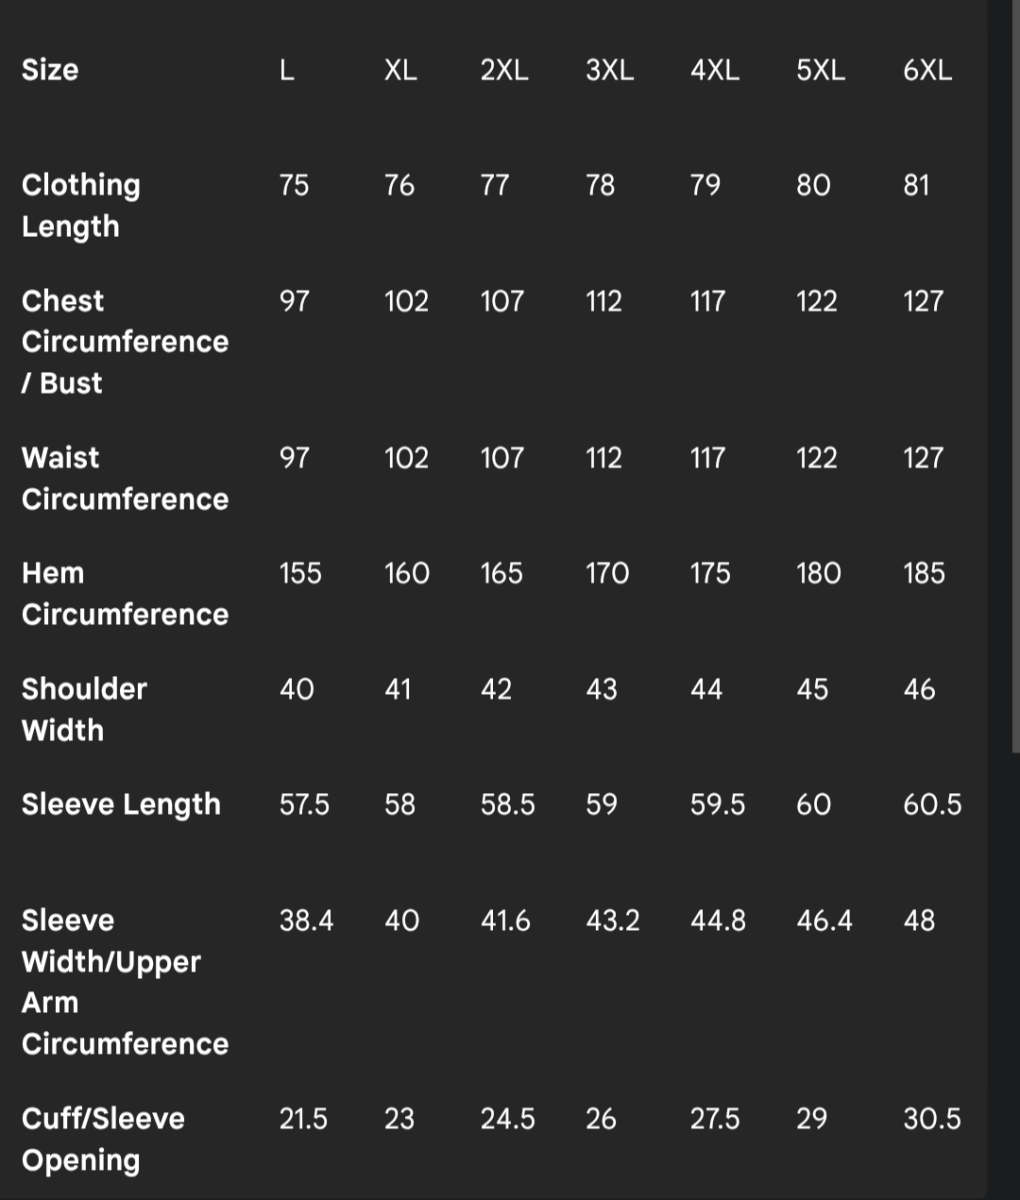Select the 3XL size column header
This screenshot has height=1200, width=1020.
pos(609,70)
